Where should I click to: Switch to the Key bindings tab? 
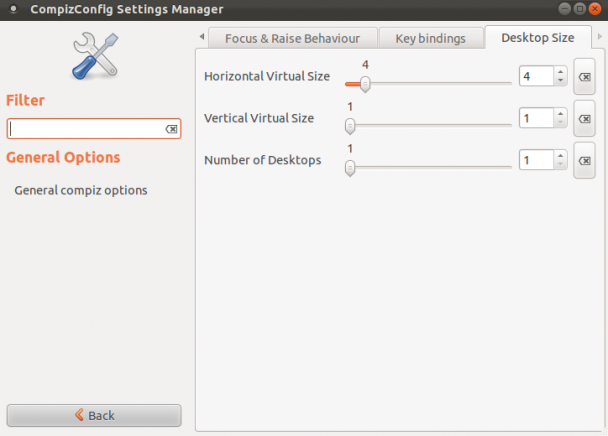430,38
